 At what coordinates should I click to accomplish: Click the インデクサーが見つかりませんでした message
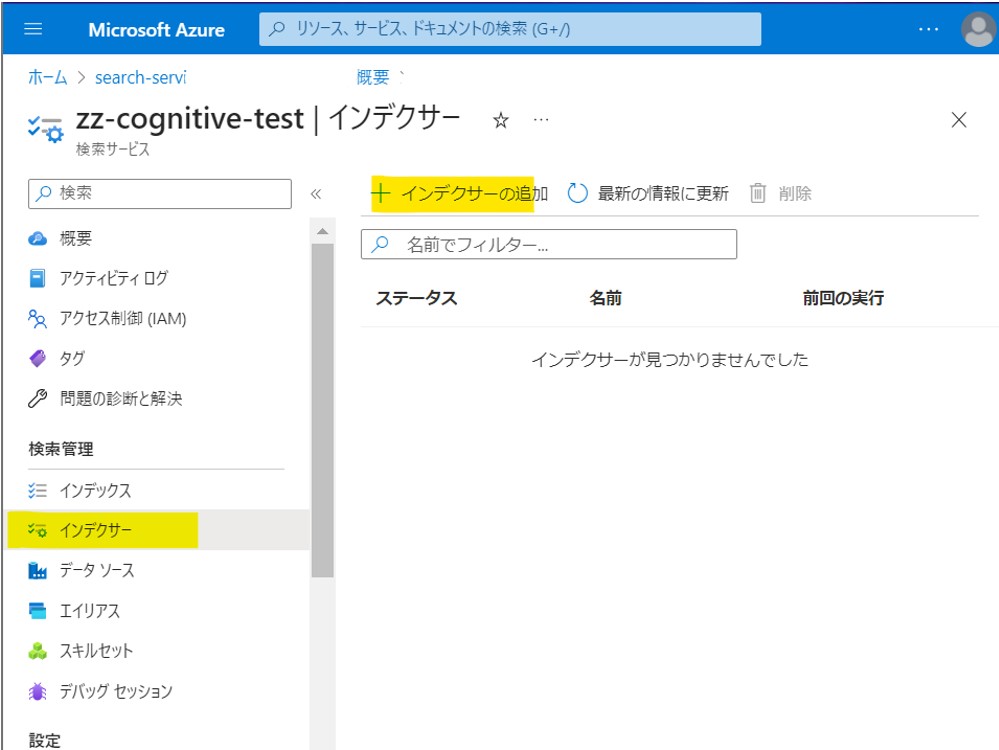coord(670,359)
